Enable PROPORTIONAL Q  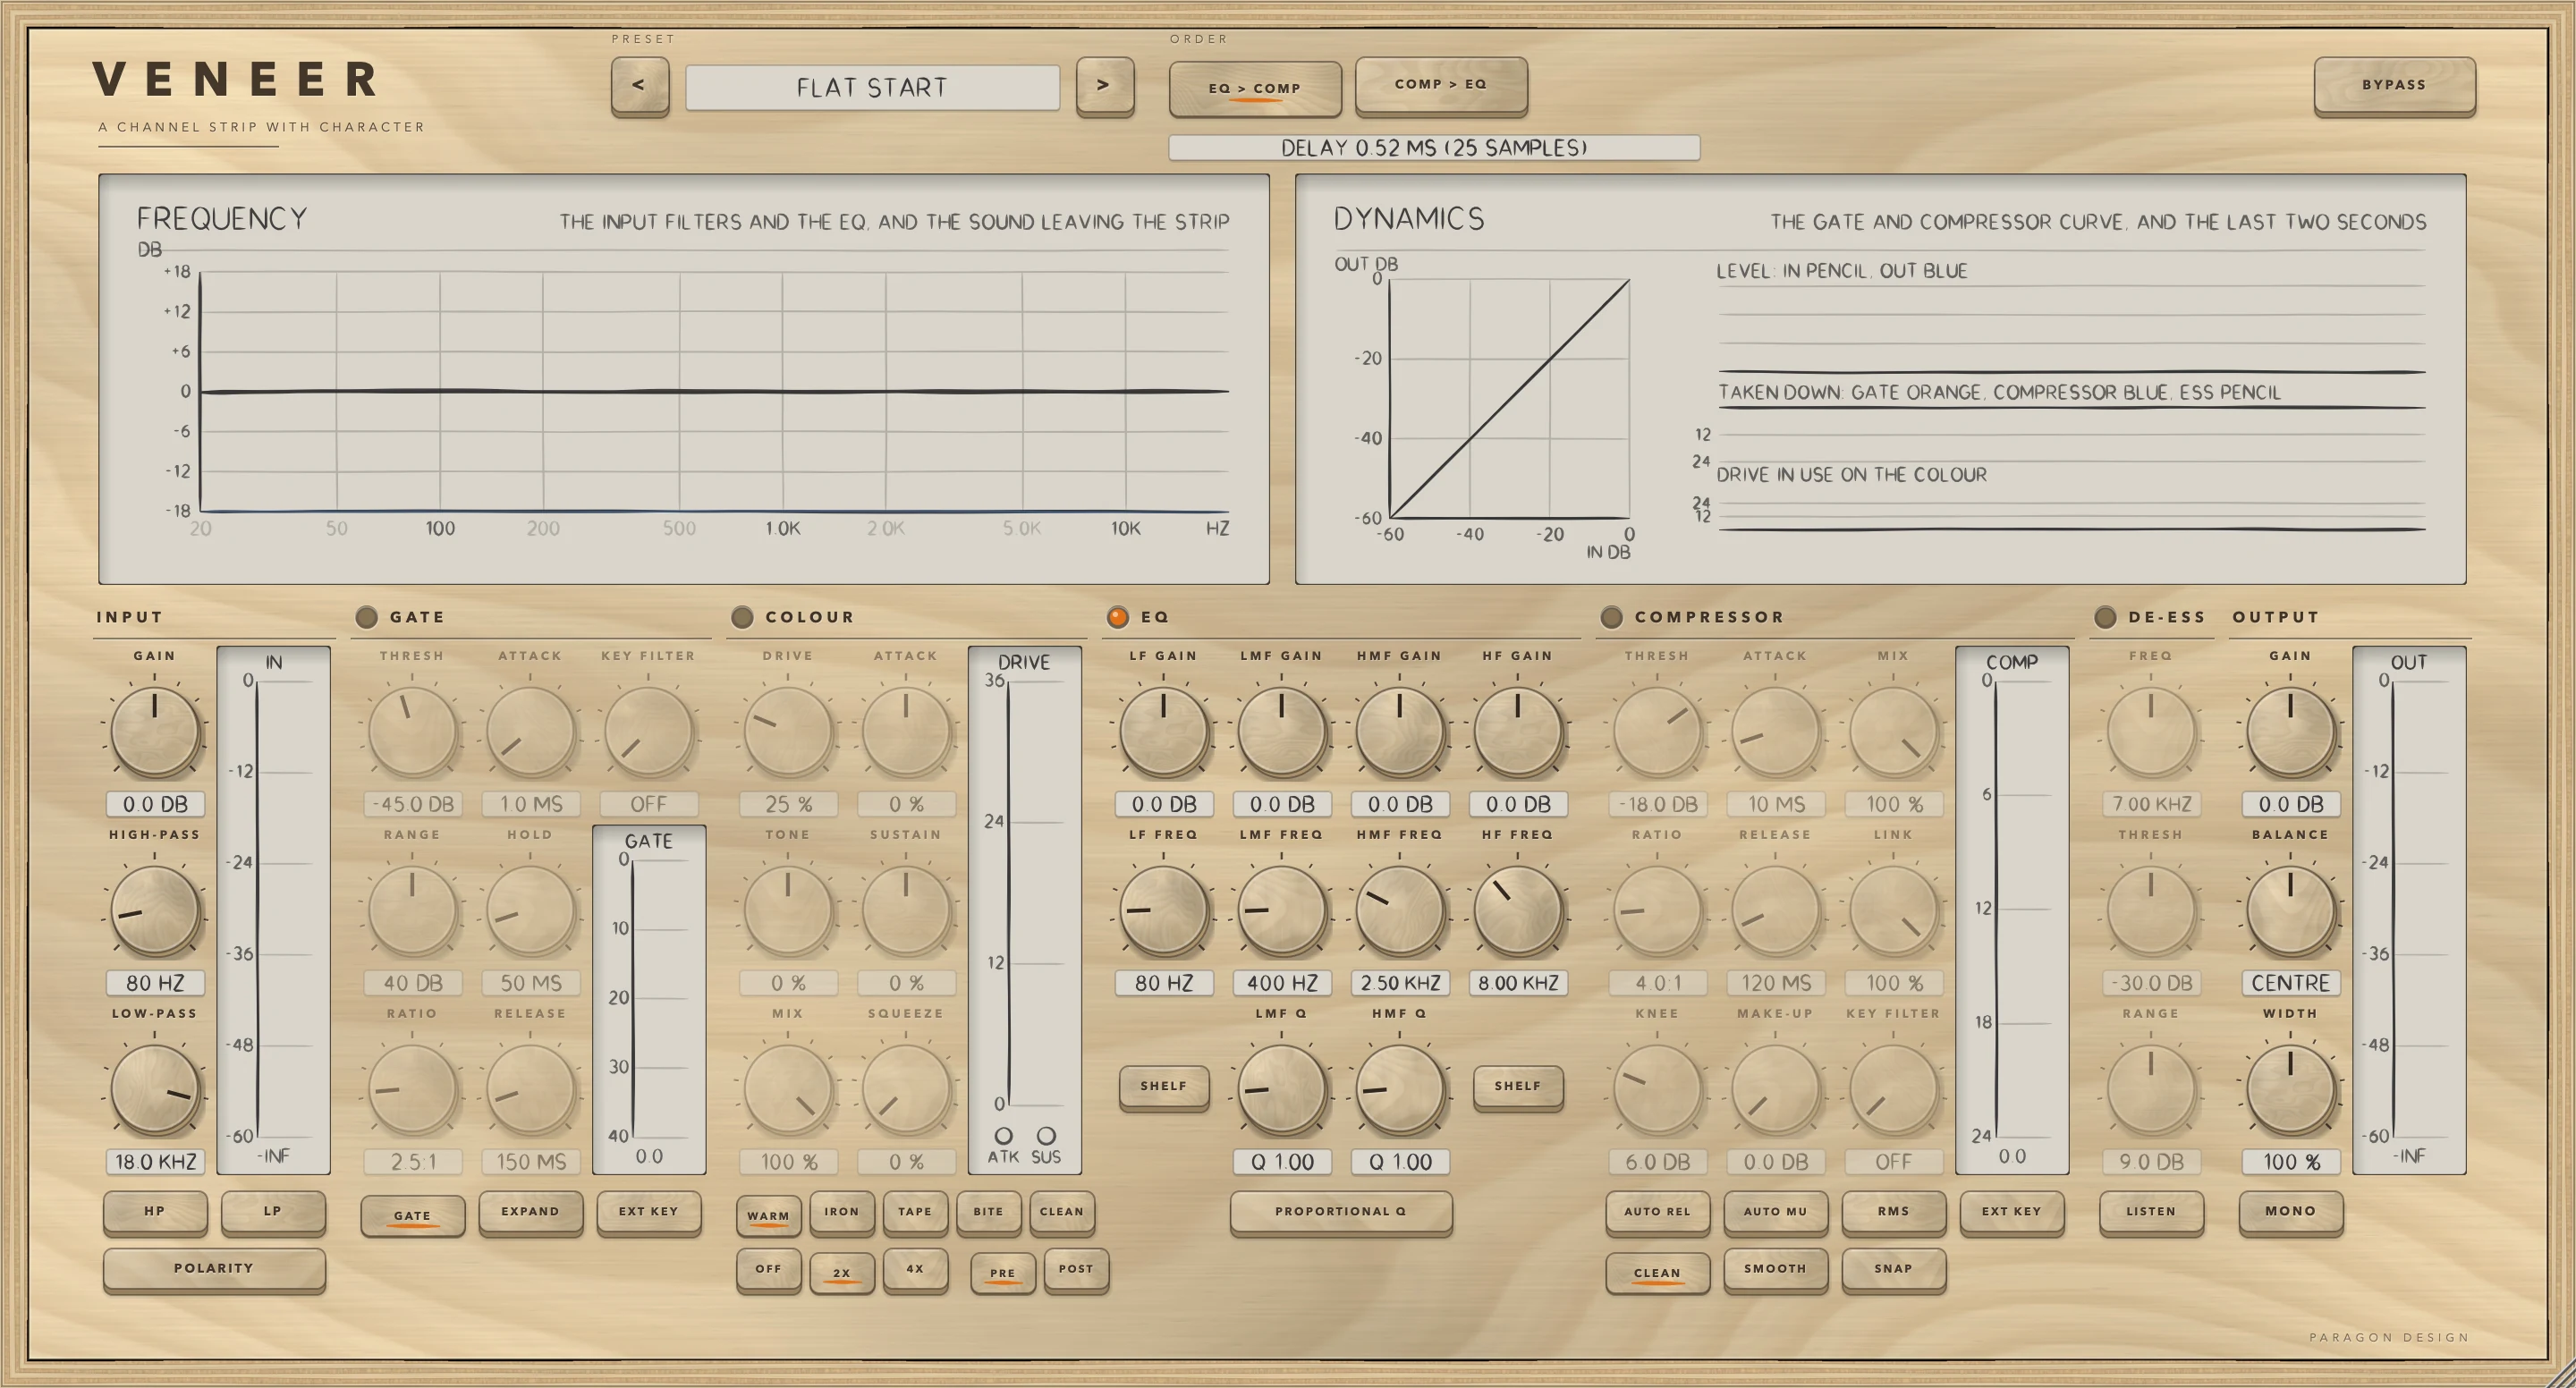(1340, 1211)
